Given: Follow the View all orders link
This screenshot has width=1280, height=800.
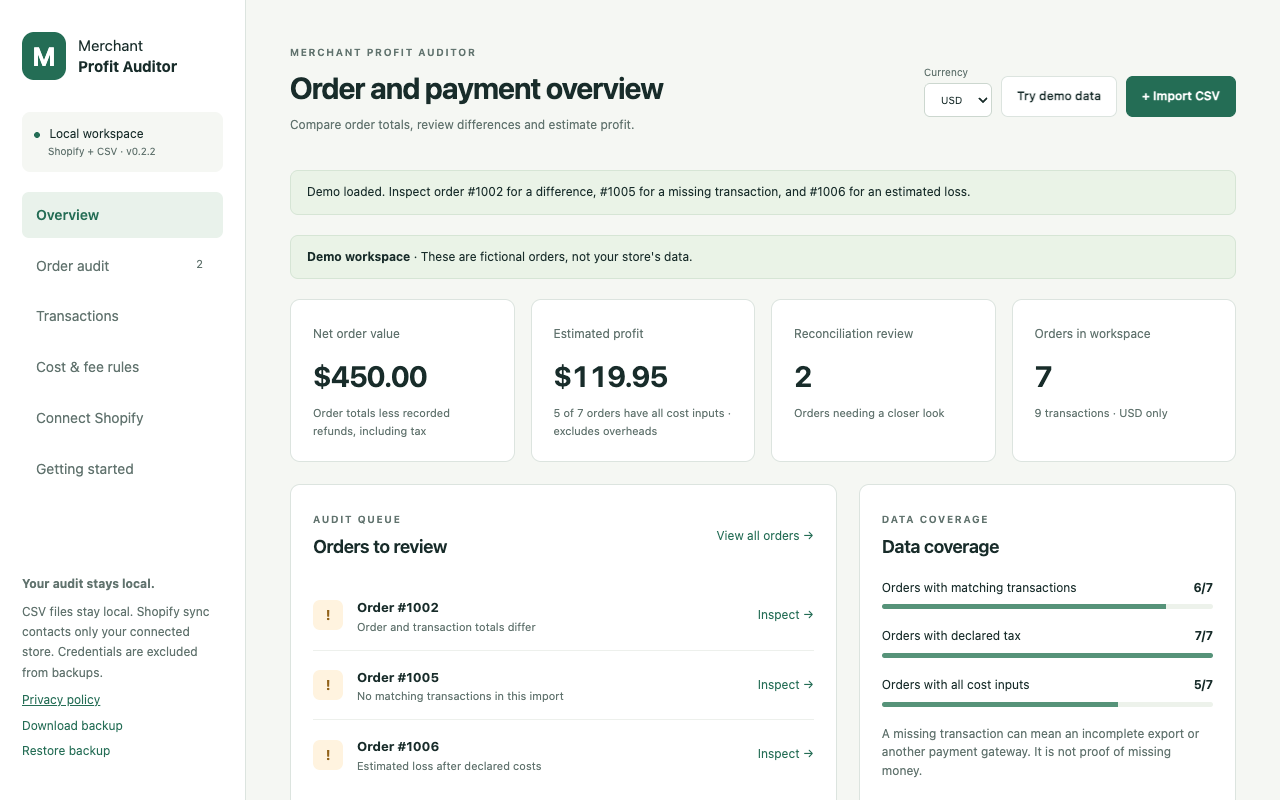Looking at the screenshot, I should (765, 536).
